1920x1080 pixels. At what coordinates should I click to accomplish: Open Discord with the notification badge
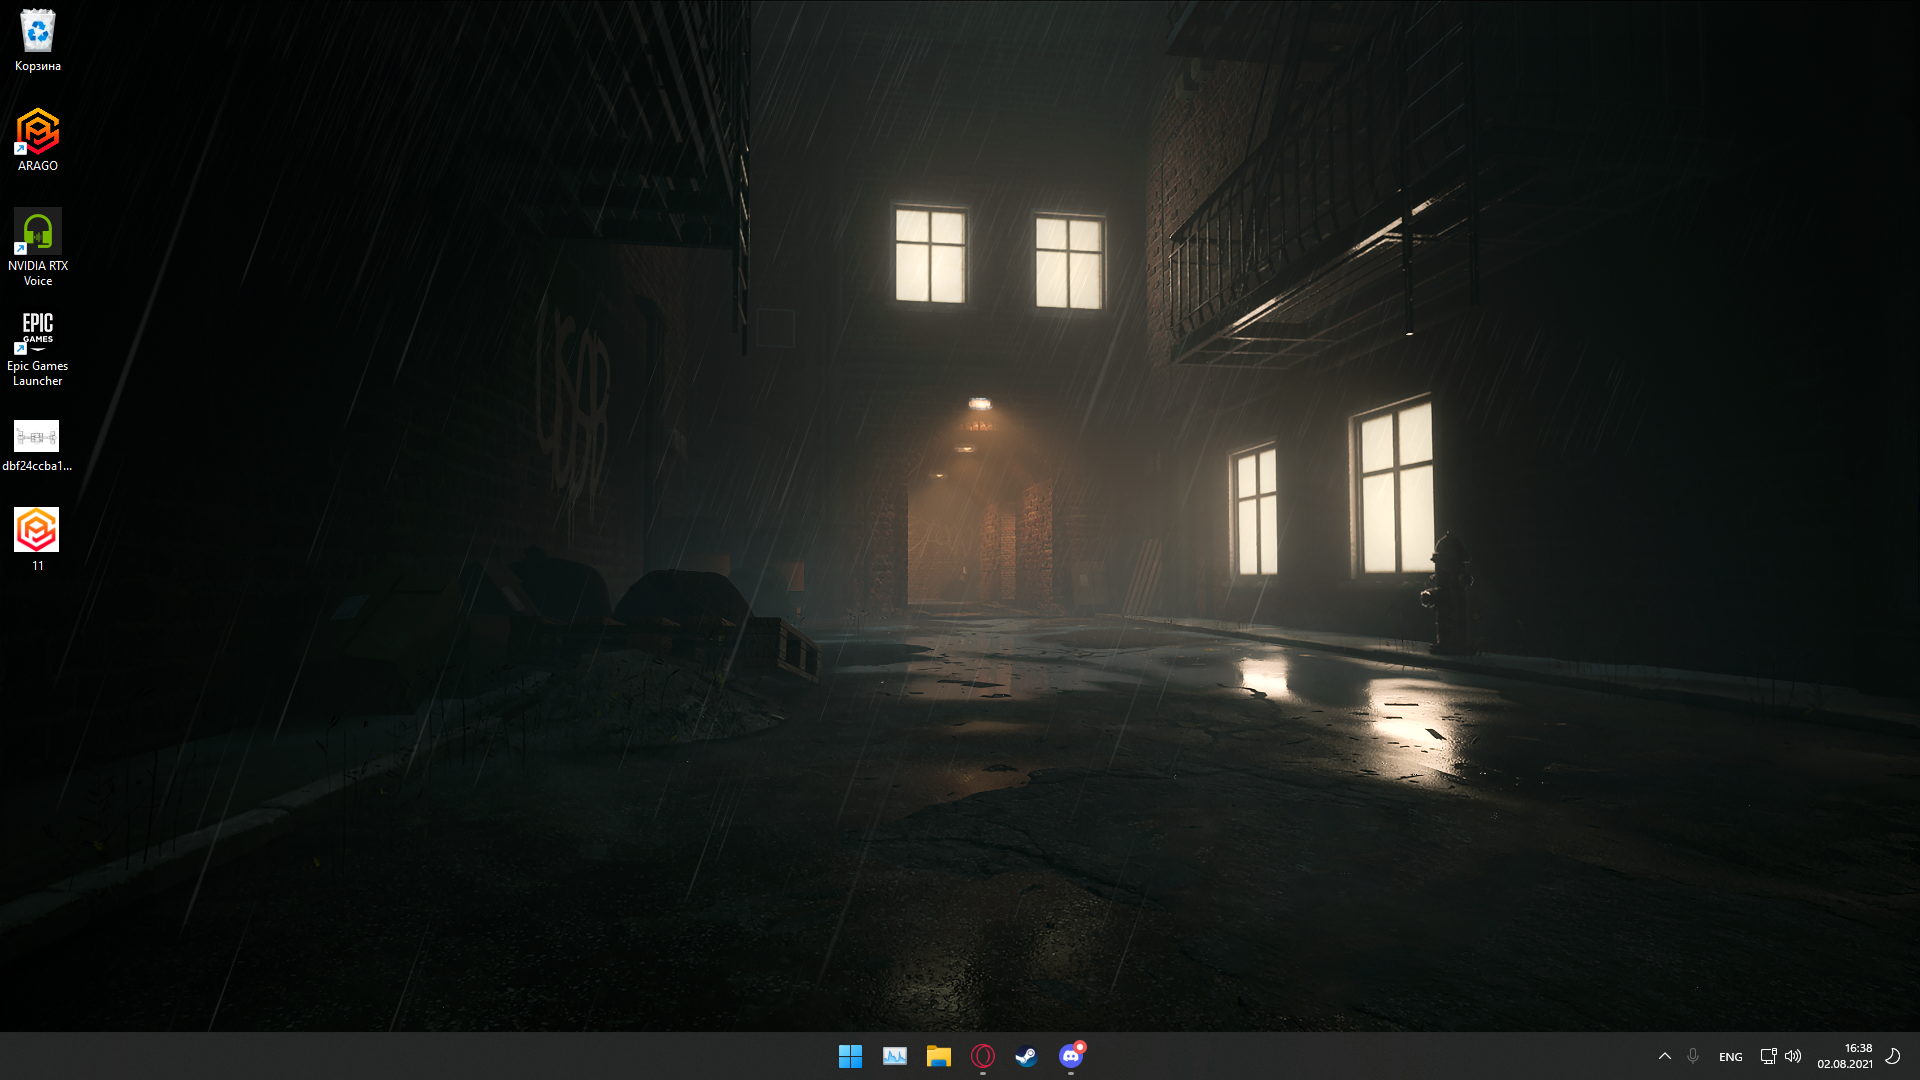[x=1070, y=1056]
